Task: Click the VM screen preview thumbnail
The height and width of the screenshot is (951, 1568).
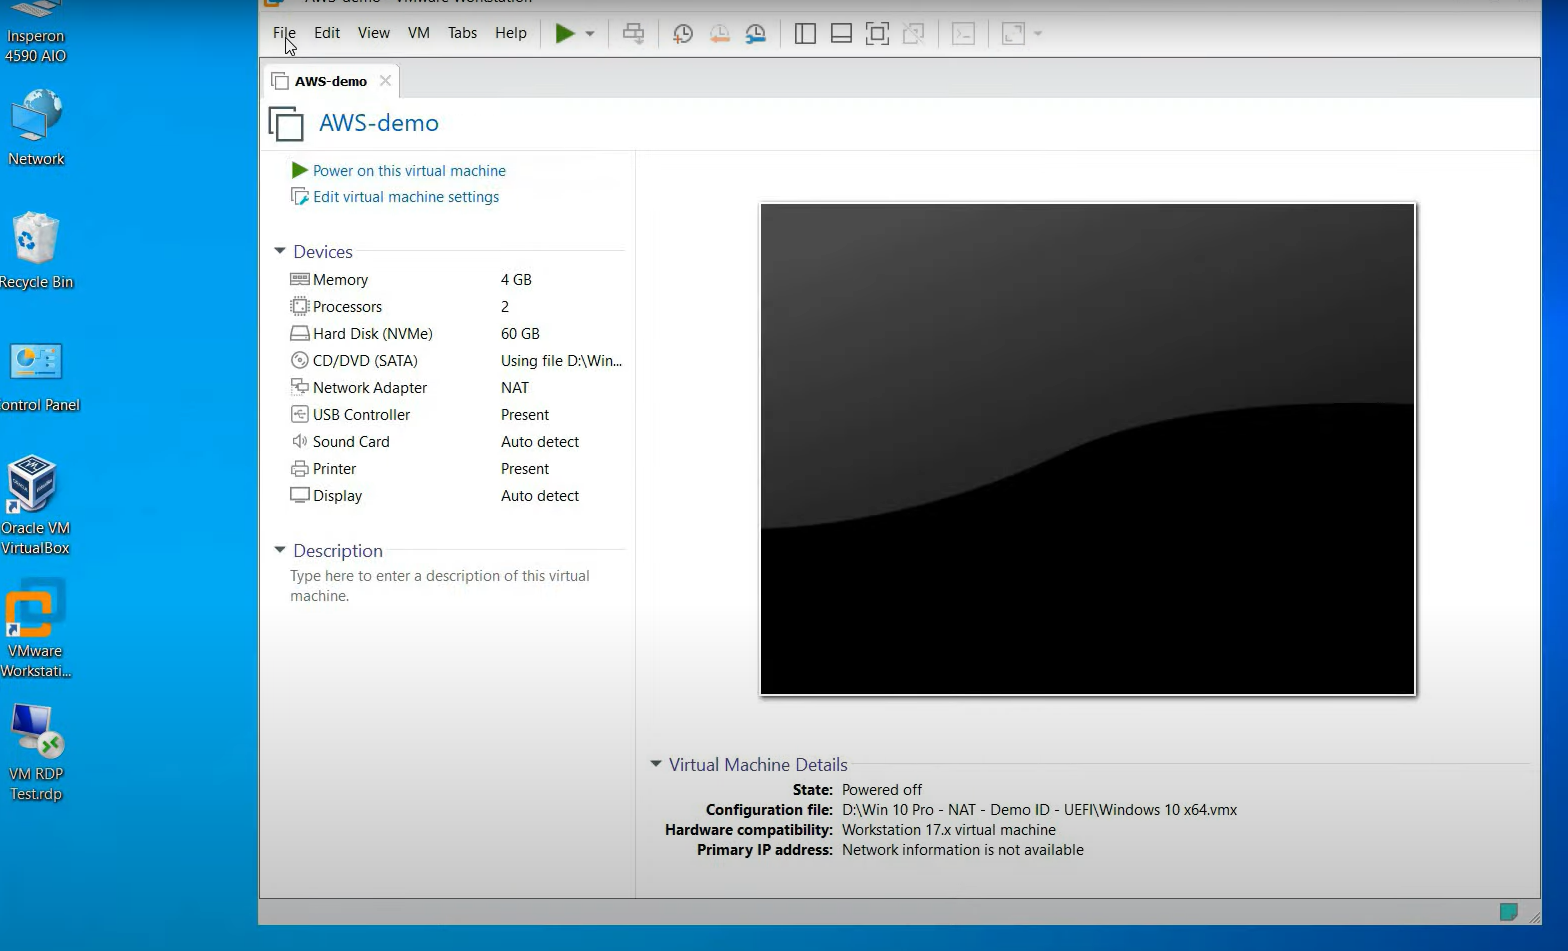Action: 1088,449
